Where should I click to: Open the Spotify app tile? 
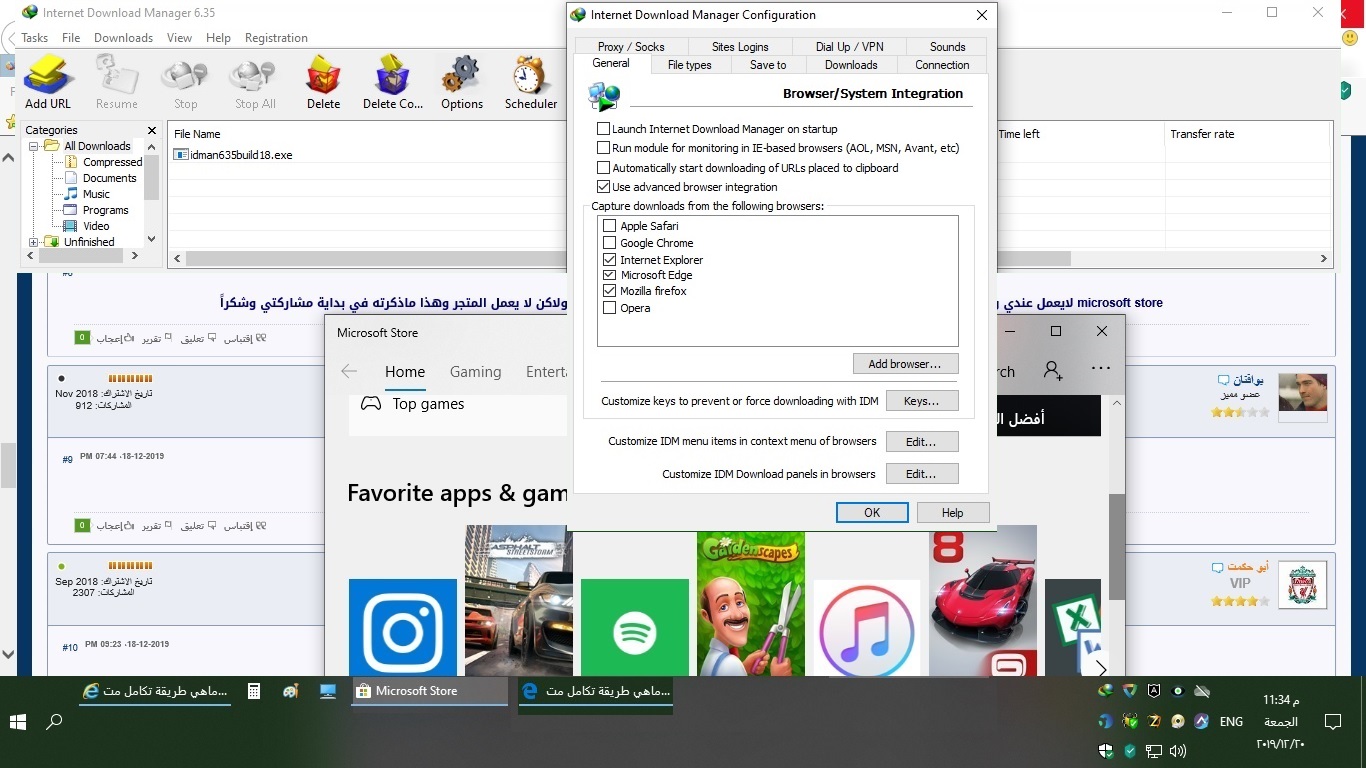635,627
